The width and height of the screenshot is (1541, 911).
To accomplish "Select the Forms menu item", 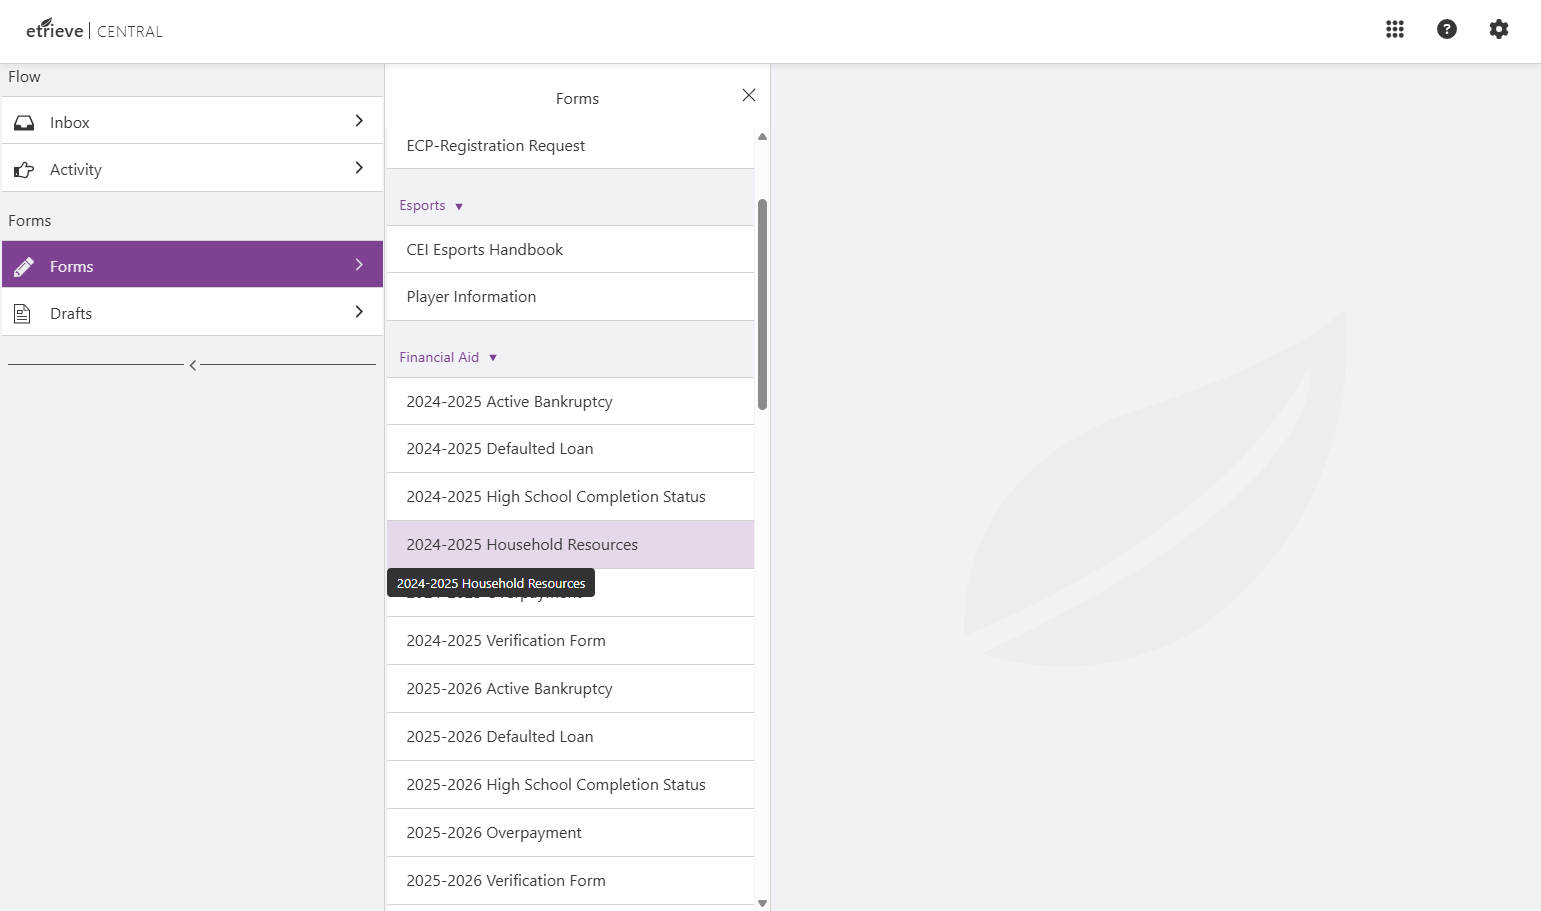I will click(x=192, y=264).
